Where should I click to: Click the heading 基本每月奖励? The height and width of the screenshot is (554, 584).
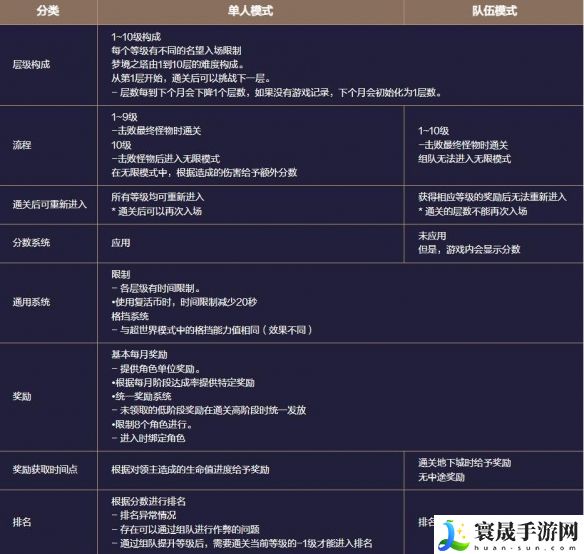pos(139,355)
